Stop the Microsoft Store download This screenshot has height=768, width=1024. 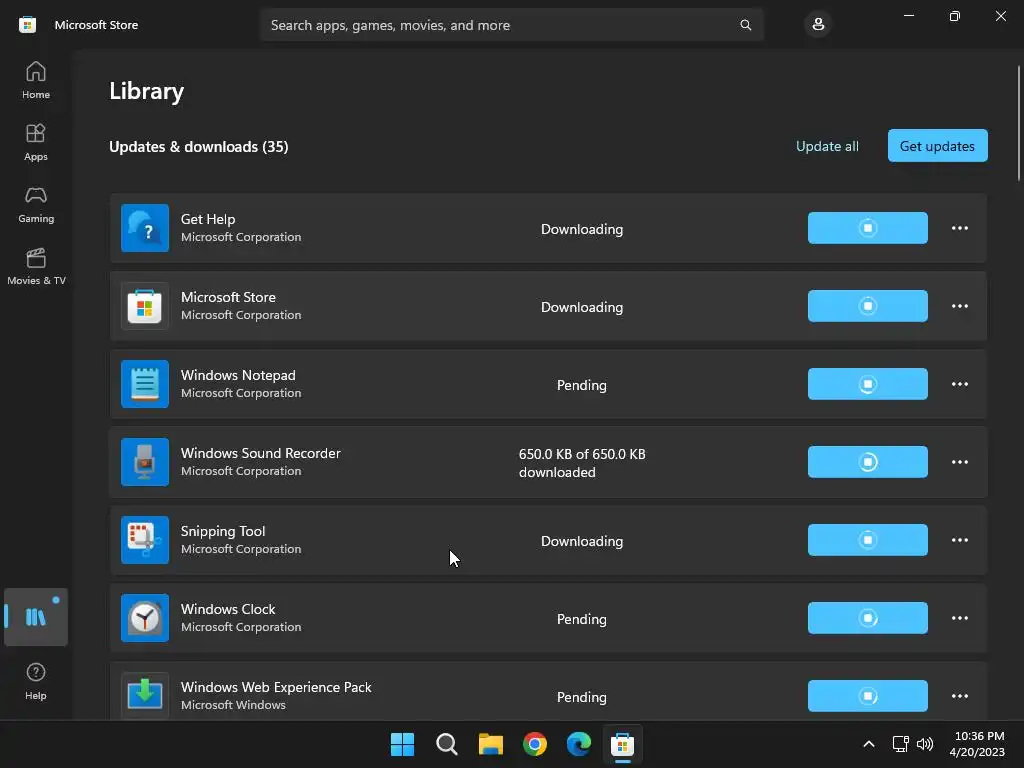867,306
